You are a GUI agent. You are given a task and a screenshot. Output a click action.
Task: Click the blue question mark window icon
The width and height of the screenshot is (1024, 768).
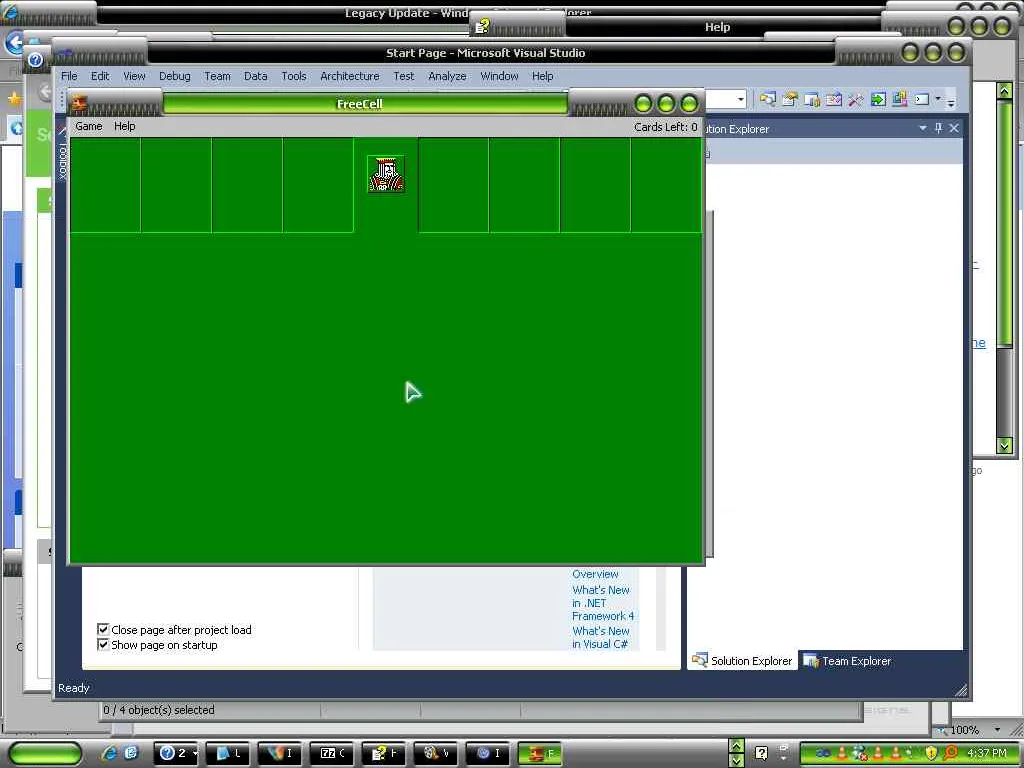pos(35,59)
